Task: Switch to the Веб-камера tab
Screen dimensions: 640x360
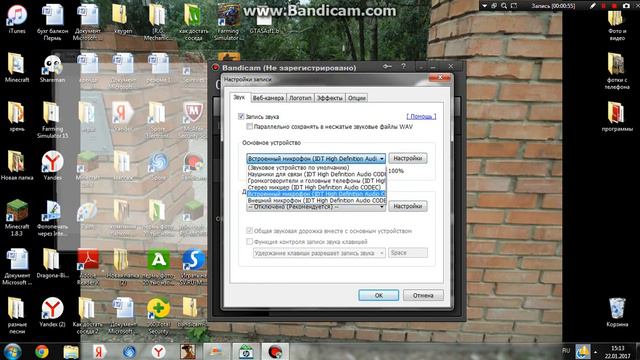Action: pyautogui.click(x=268, y=98)
